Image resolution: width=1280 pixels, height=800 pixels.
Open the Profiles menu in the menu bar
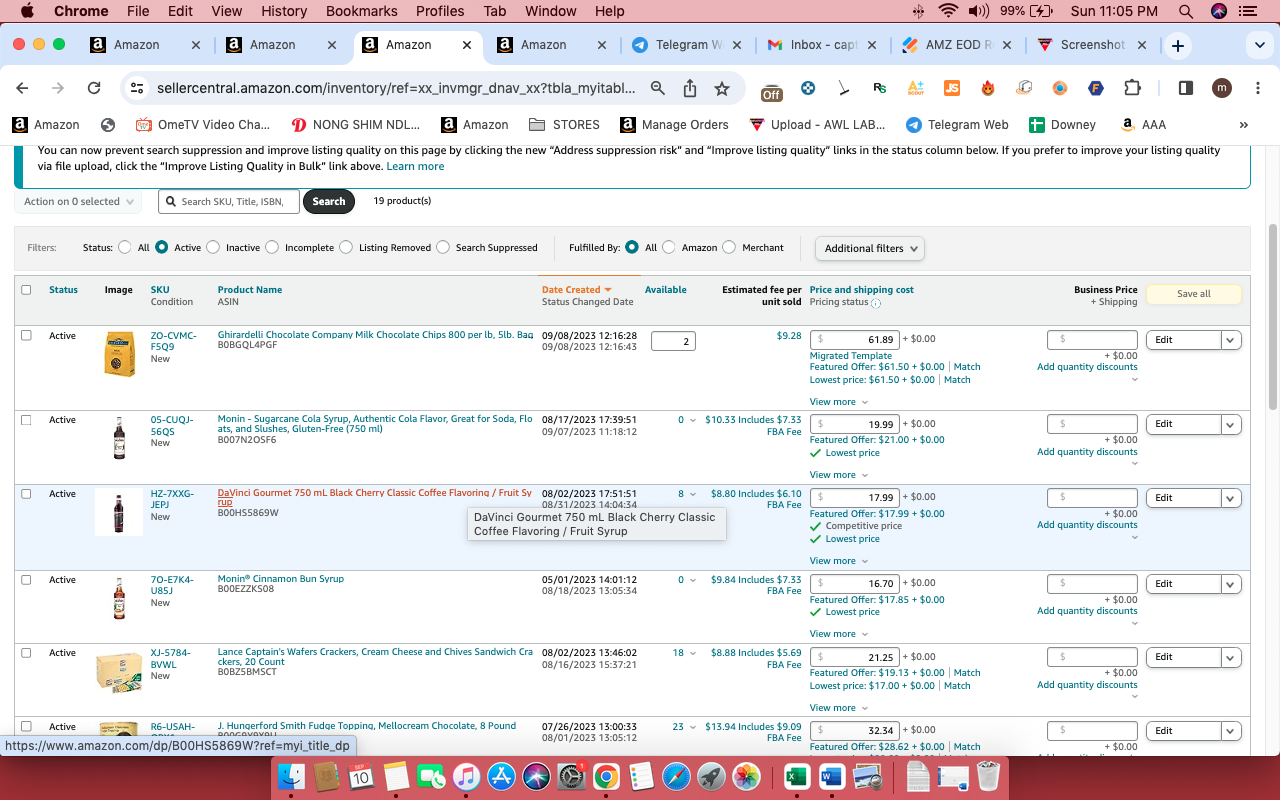[440, 11]
